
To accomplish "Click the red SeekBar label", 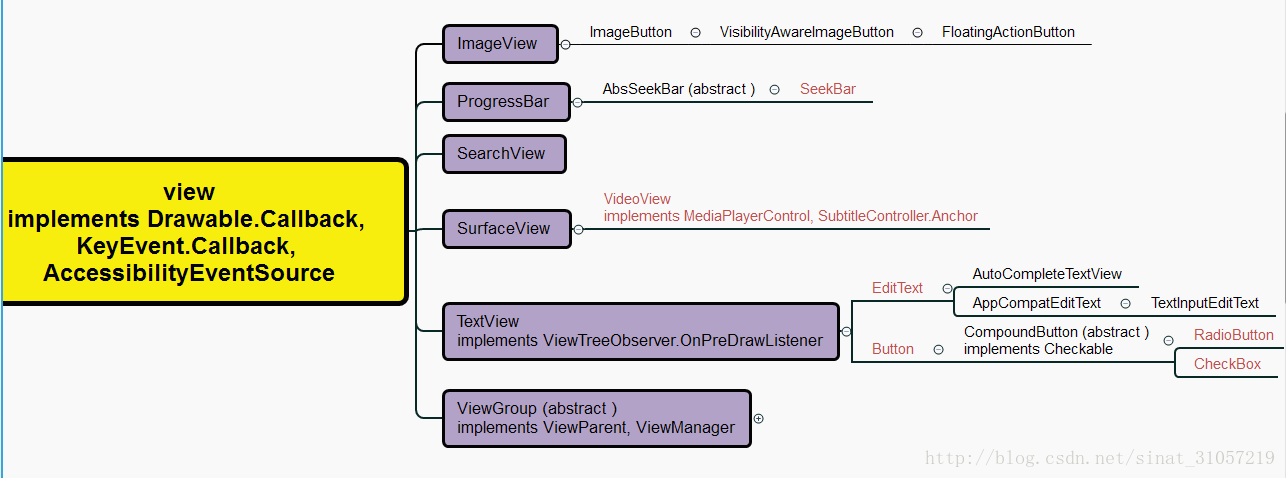I will click(x=827, y=89).
